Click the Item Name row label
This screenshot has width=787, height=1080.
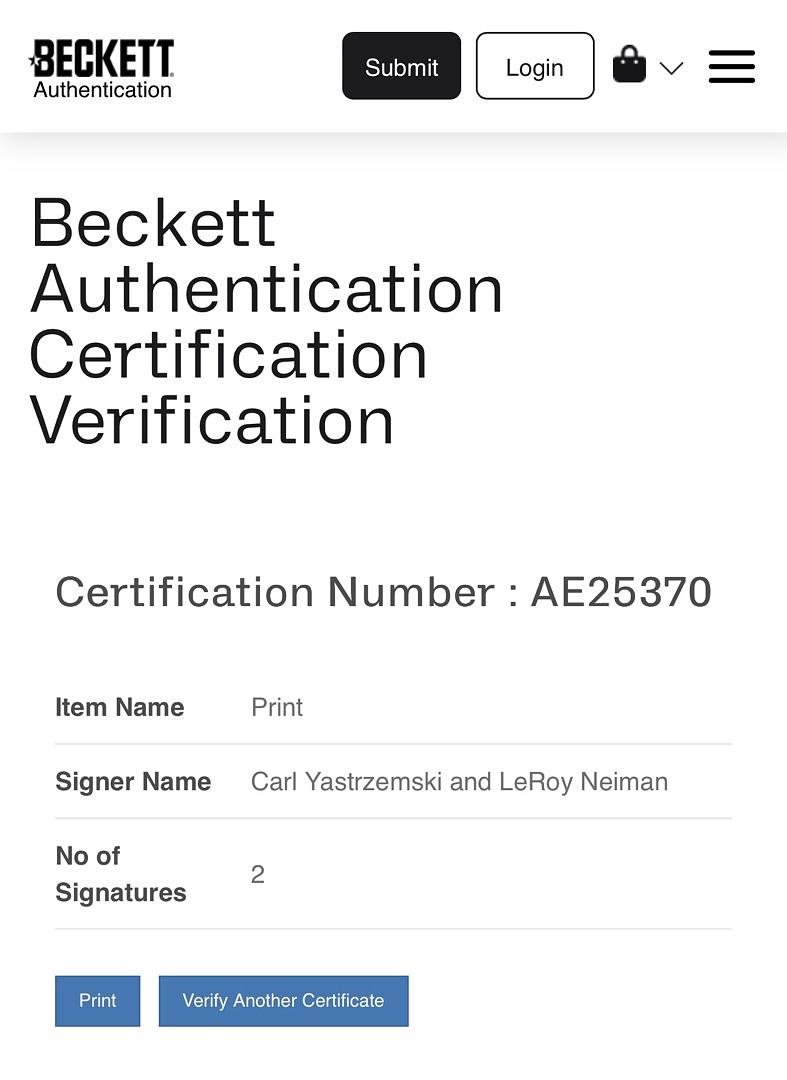(x=120, y=707)
